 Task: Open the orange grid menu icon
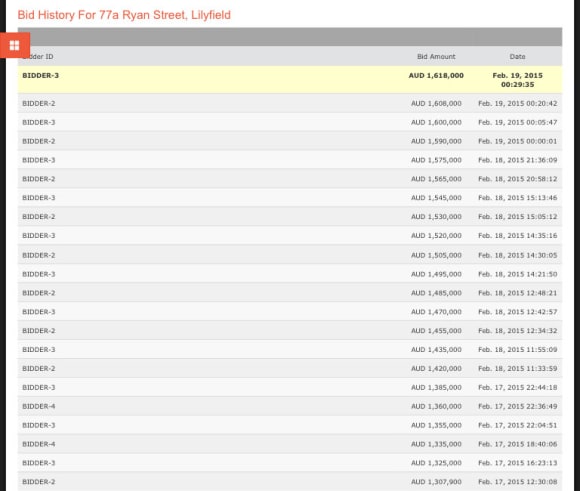15,45
